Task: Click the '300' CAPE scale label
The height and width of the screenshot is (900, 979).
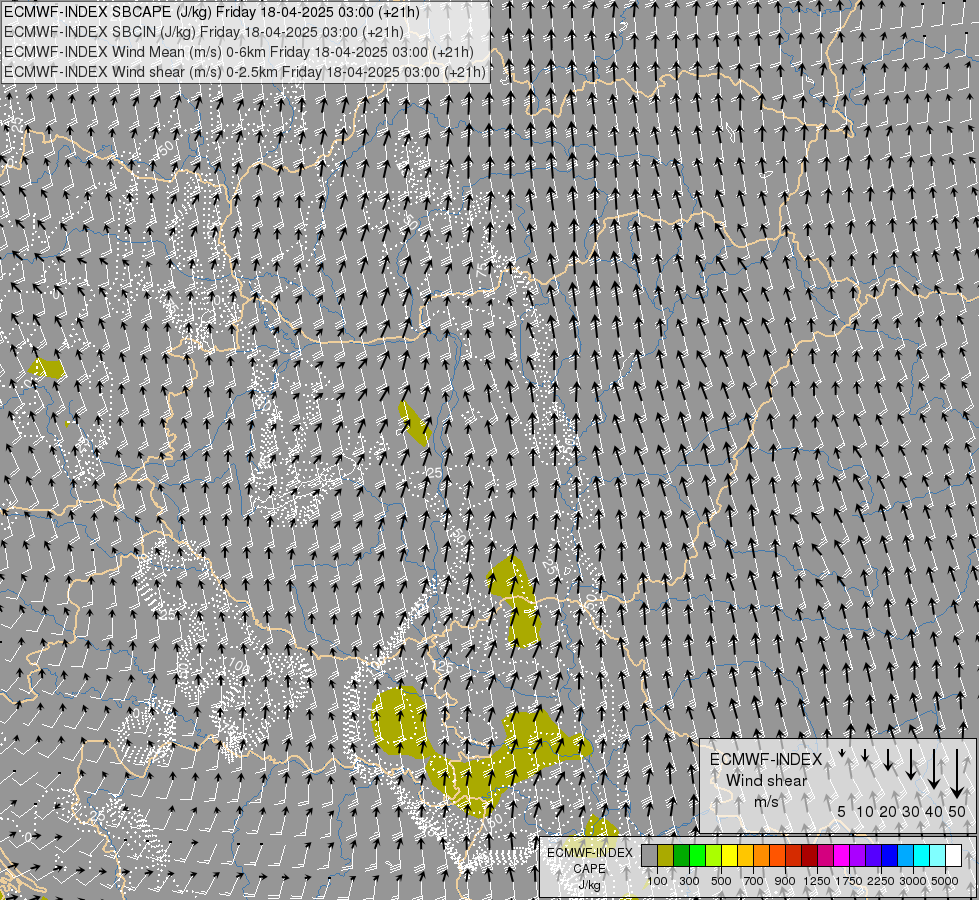Action: (x=689, y=881)
